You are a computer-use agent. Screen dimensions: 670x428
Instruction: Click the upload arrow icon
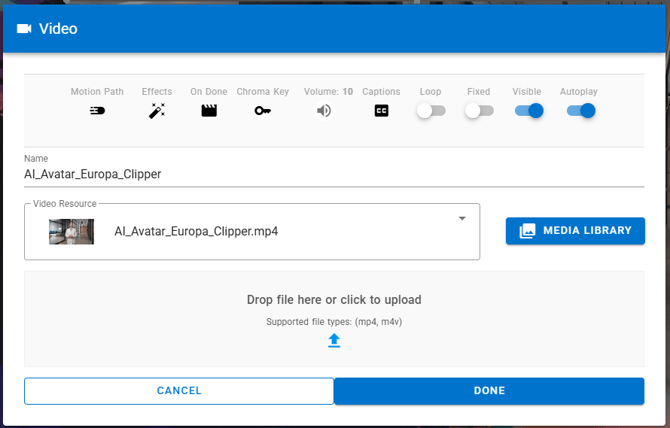pyautogui.click(x=334, y=341)
